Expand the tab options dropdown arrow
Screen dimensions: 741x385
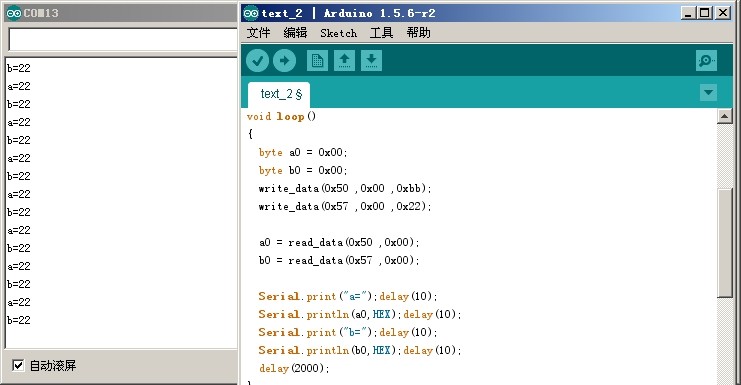pos(708,92)
